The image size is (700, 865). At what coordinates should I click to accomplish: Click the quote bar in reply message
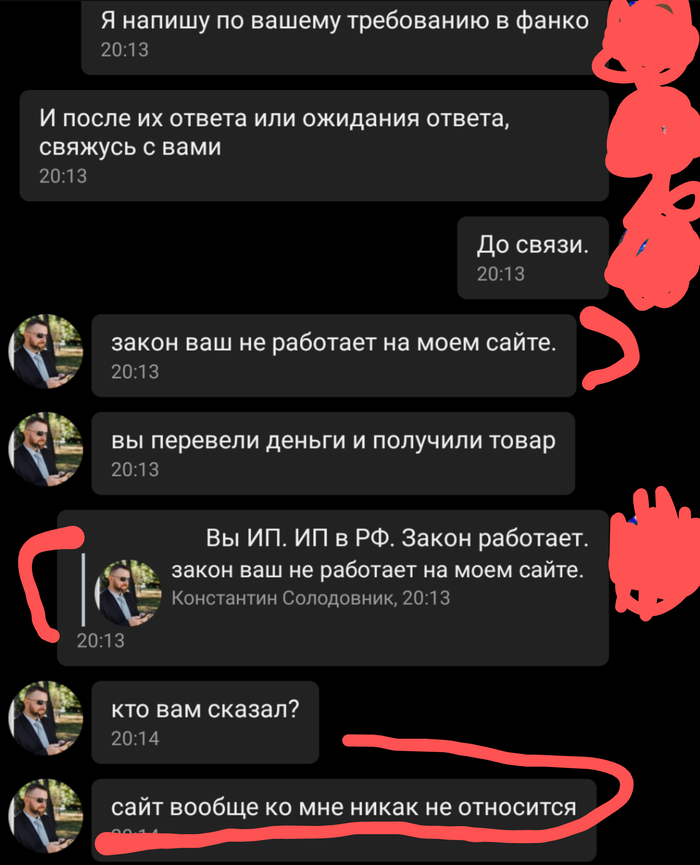pos(83,590)
